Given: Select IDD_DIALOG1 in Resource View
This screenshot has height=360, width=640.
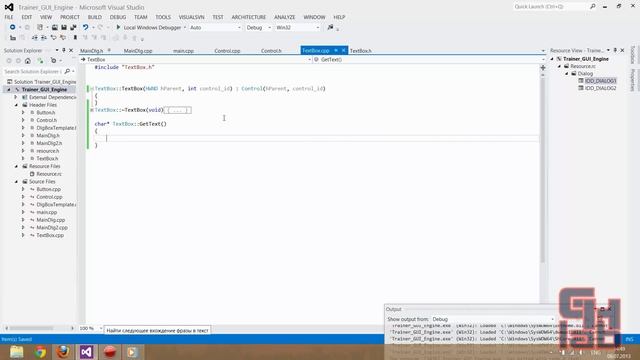Looking at the screenshot, I should [600, 81].
